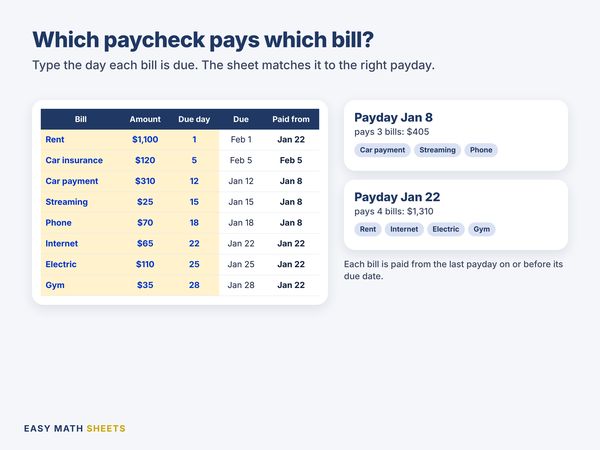Click the Streaming chip under Payday Jan 8
Viewport: 600px width, 450px height.
coord(437,150)
